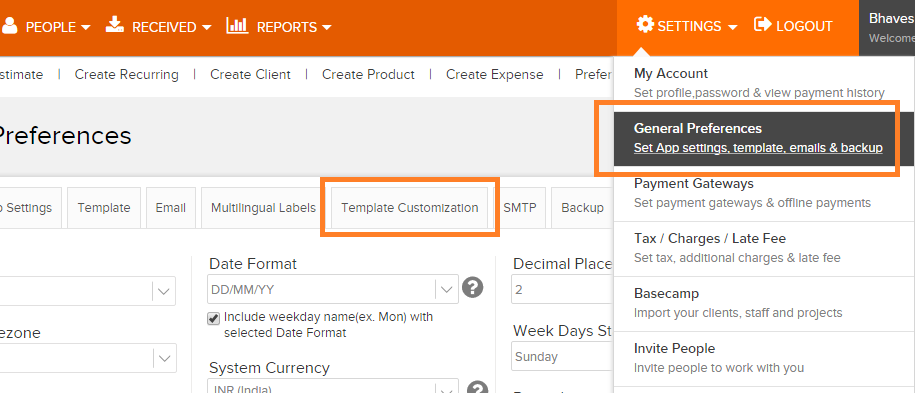
Task: Click help icon beside Date Format
Action: (473, 287)
